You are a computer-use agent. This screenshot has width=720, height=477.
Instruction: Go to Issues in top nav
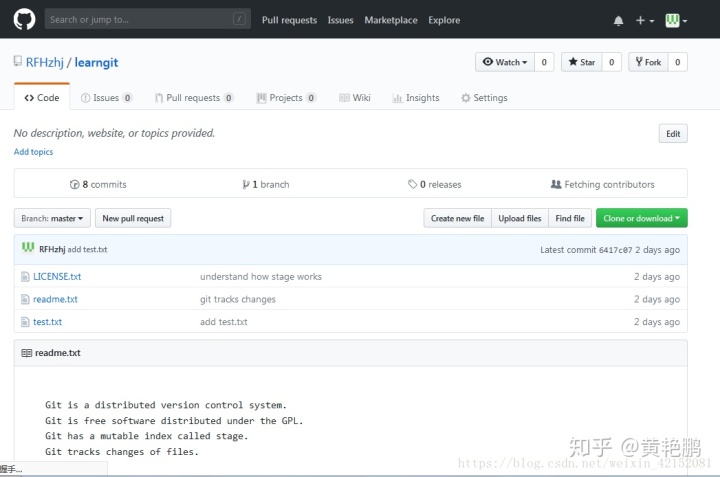(x=340, y=20)
